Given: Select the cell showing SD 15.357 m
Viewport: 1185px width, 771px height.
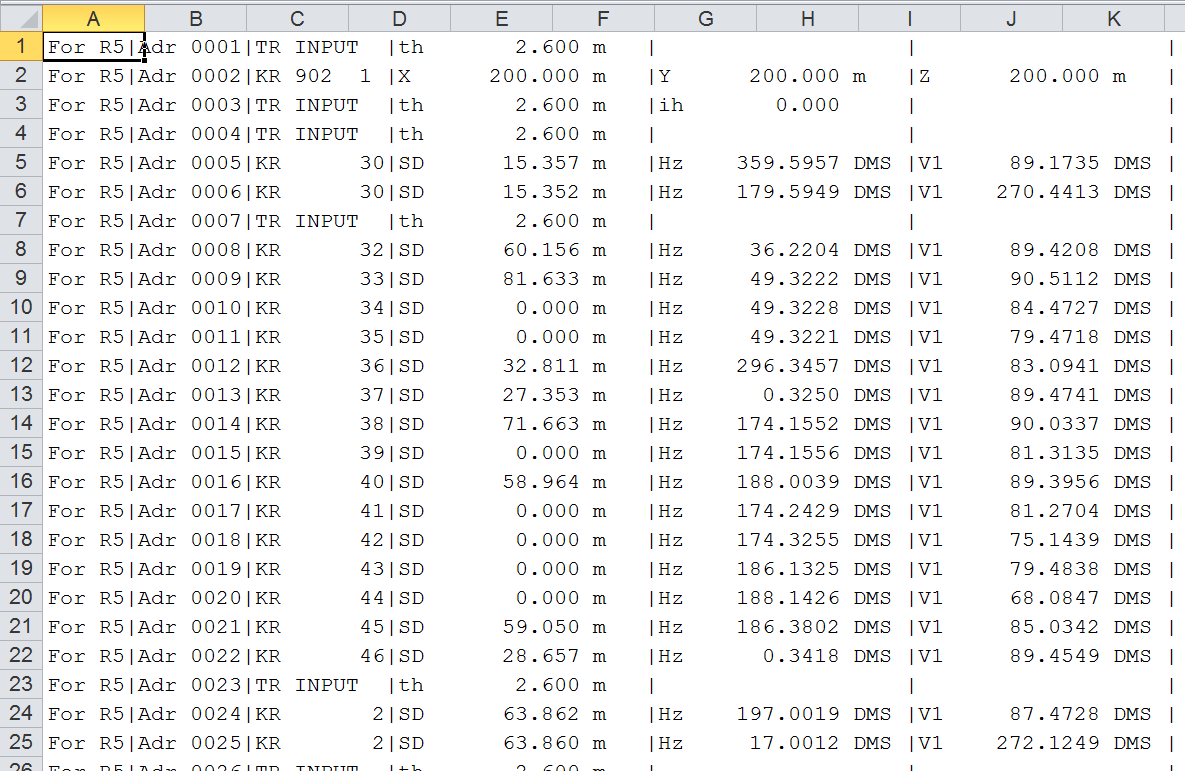Looking at the screenshot, I should coord(540,163).
